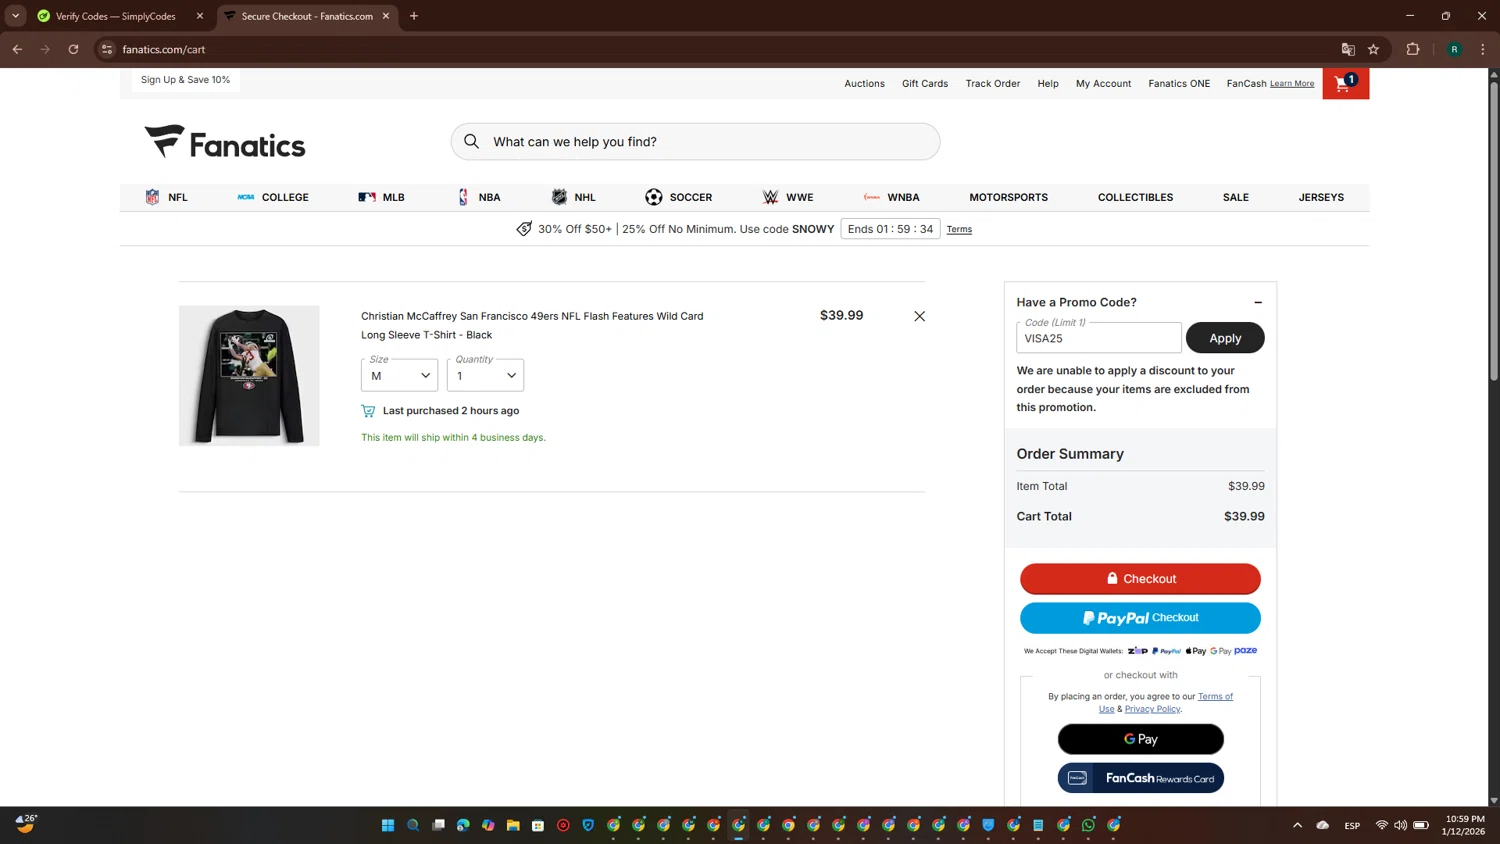Click the red Checkout button
This screenshot has width=1500, height=844.
(x=1140, y=579)
